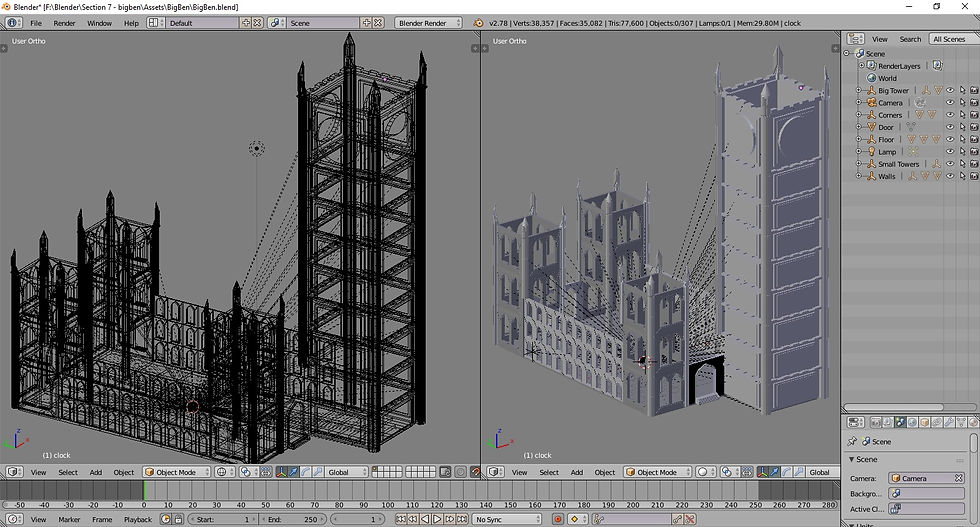
Task: Click the Properties editor type icon
Action: coord(854,423)
